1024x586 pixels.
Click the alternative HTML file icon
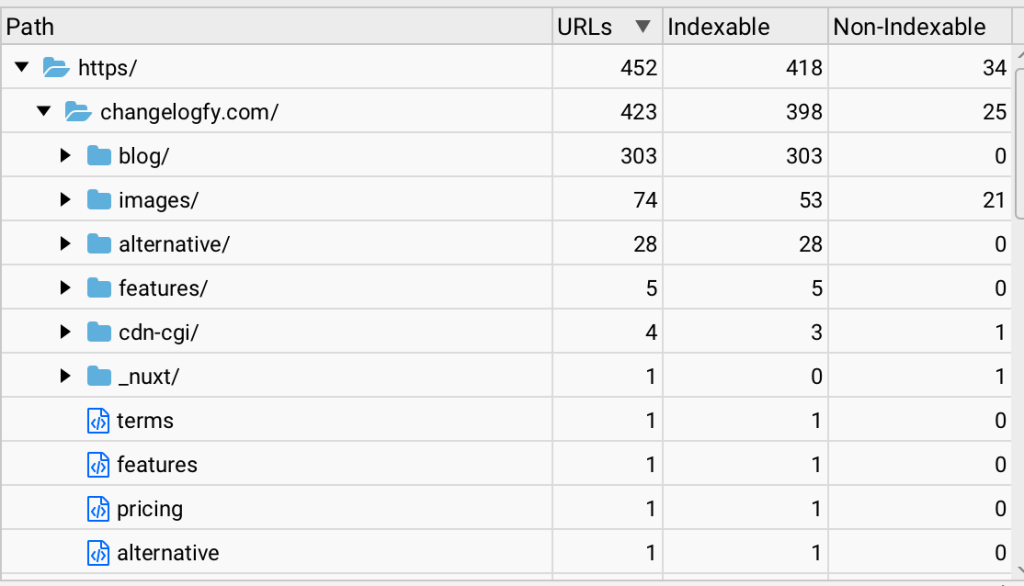[98, 553]
